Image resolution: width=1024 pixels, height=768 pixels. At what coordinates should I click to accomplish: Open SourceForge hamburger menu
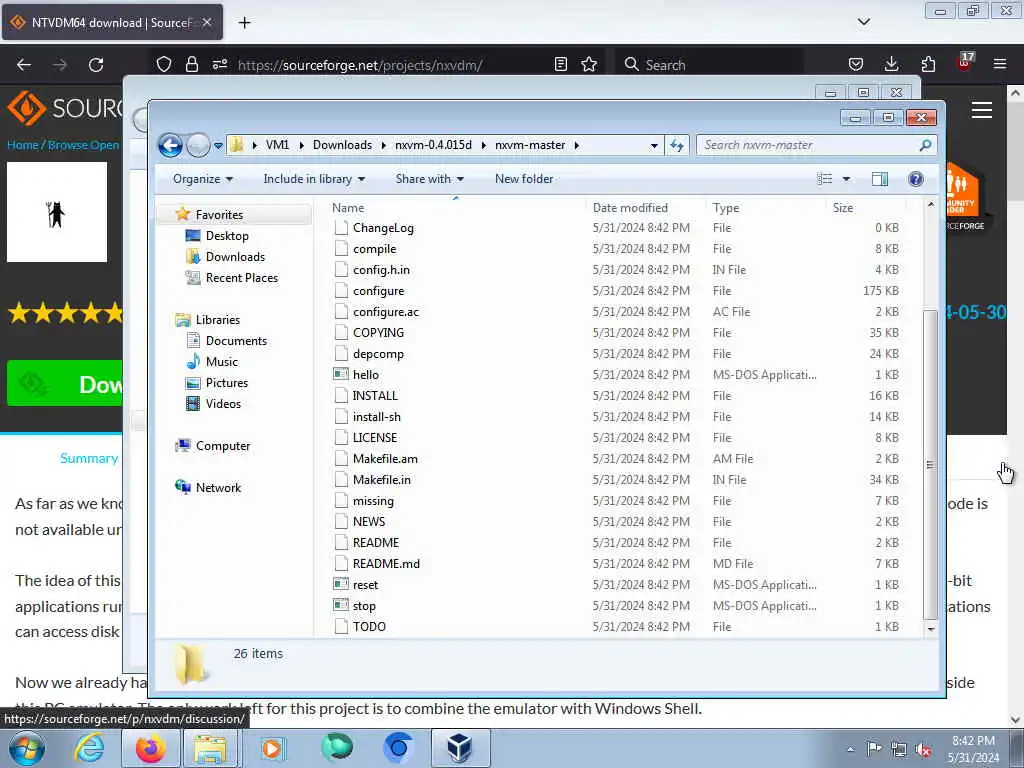[x=982, y=110]
